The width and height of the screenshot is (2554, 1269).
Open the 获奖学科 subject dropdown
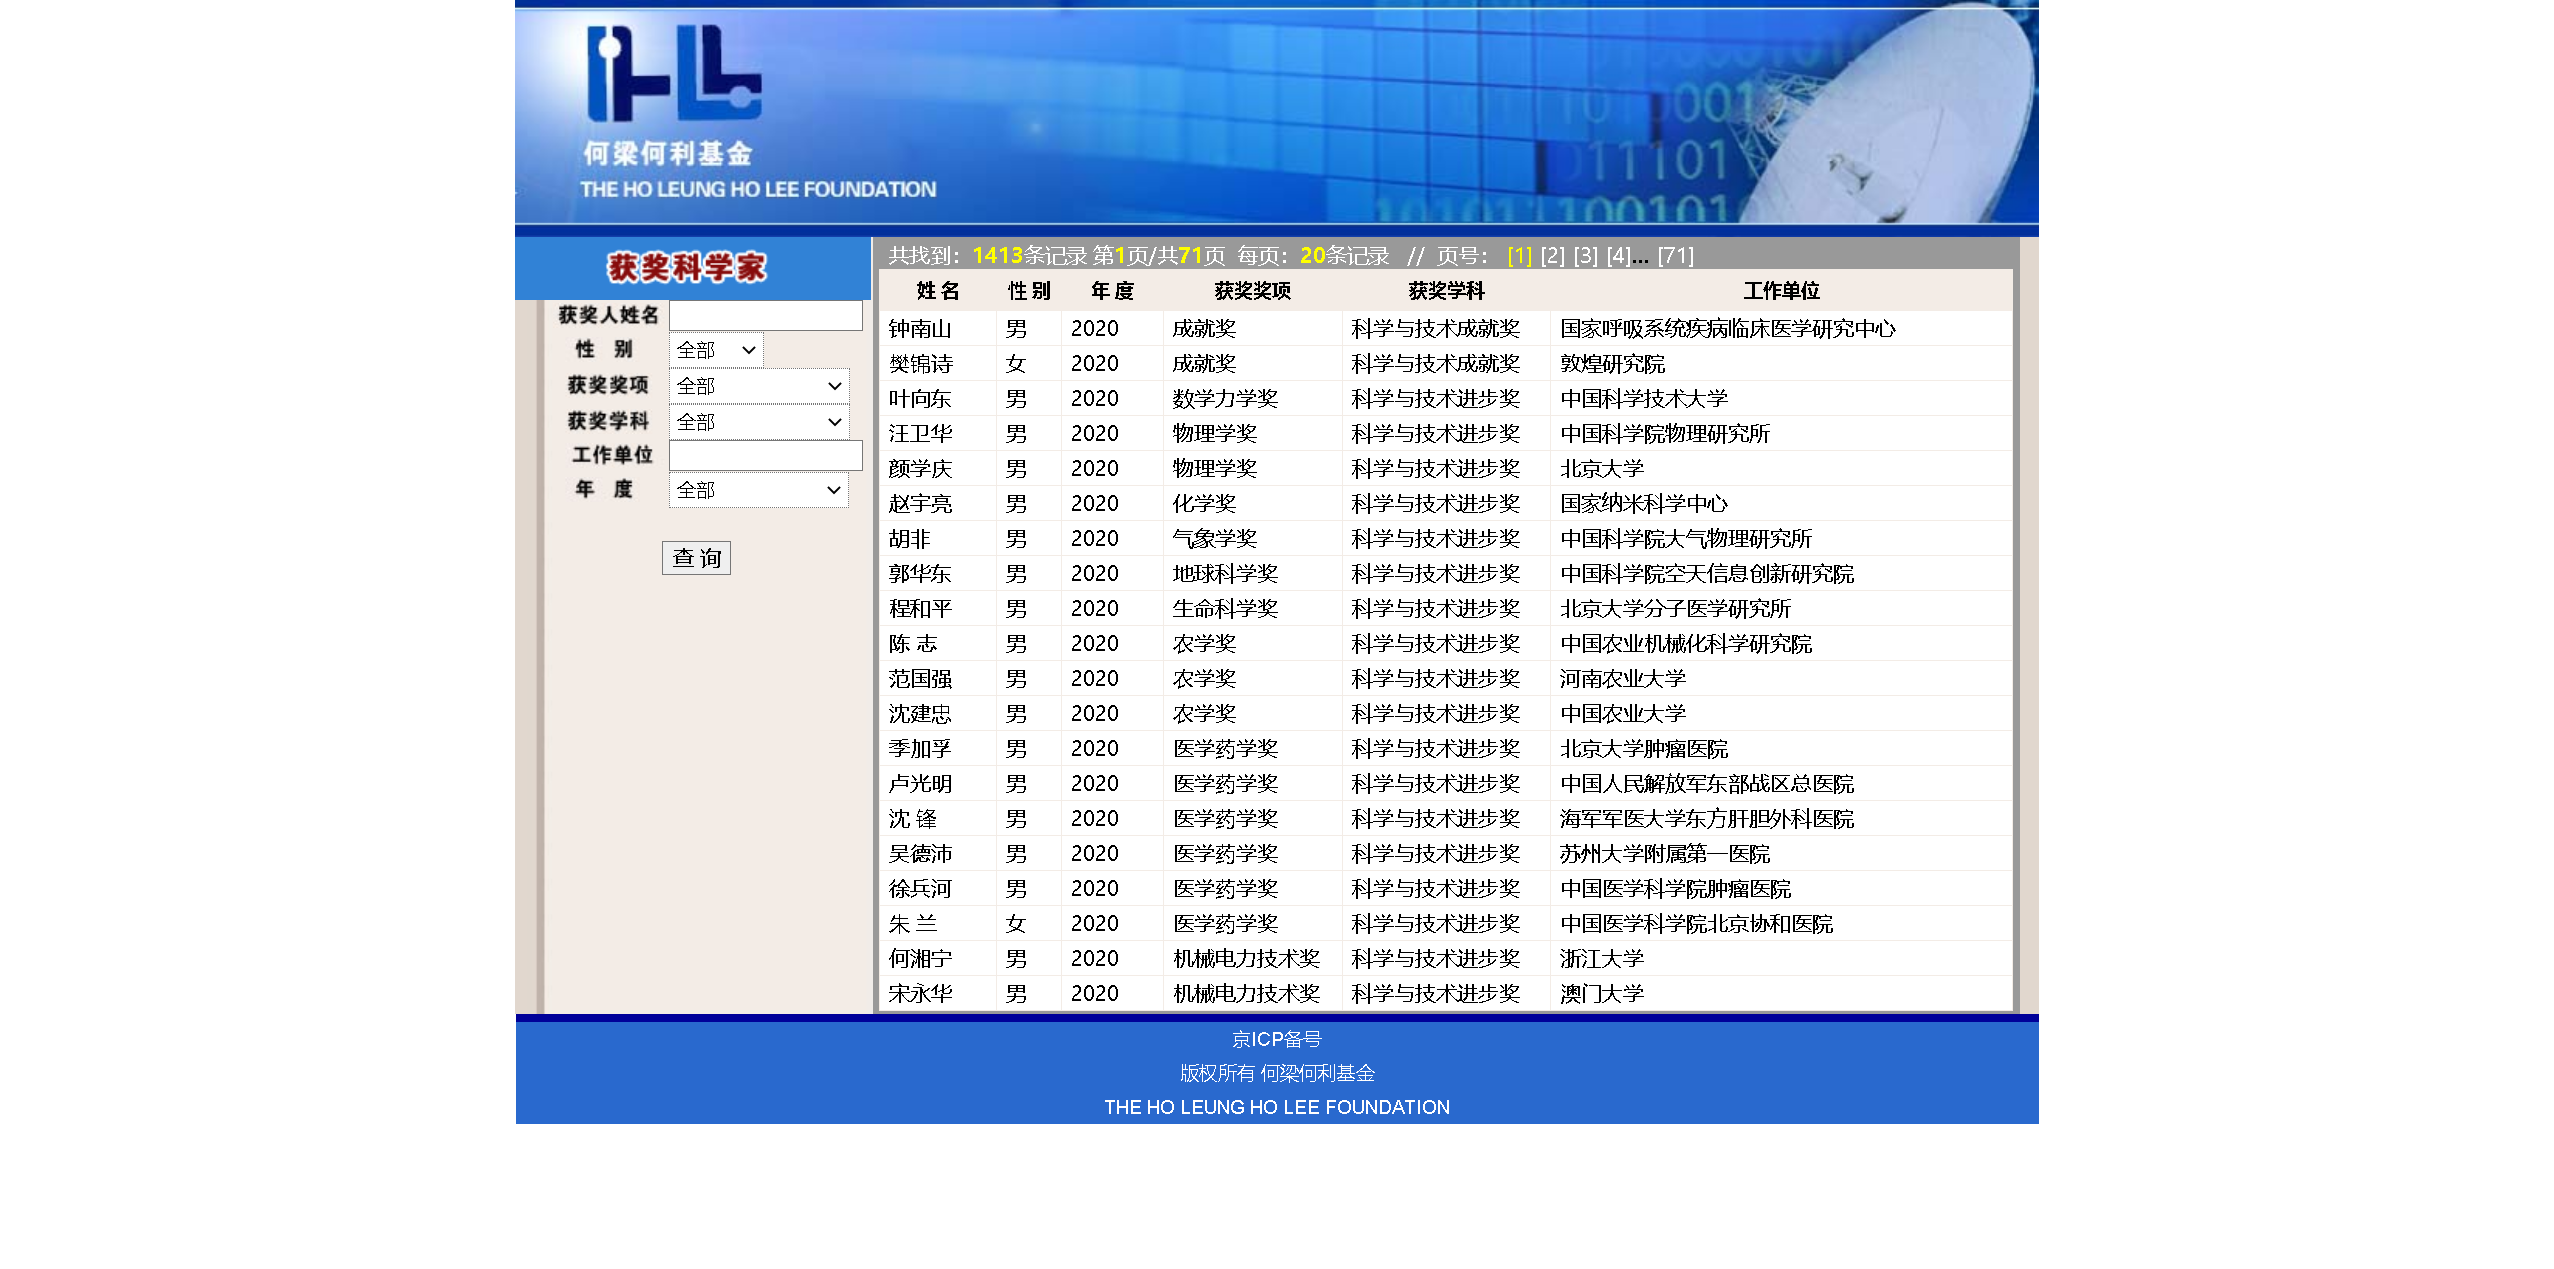pyautogui.click(x=758, y=422)
